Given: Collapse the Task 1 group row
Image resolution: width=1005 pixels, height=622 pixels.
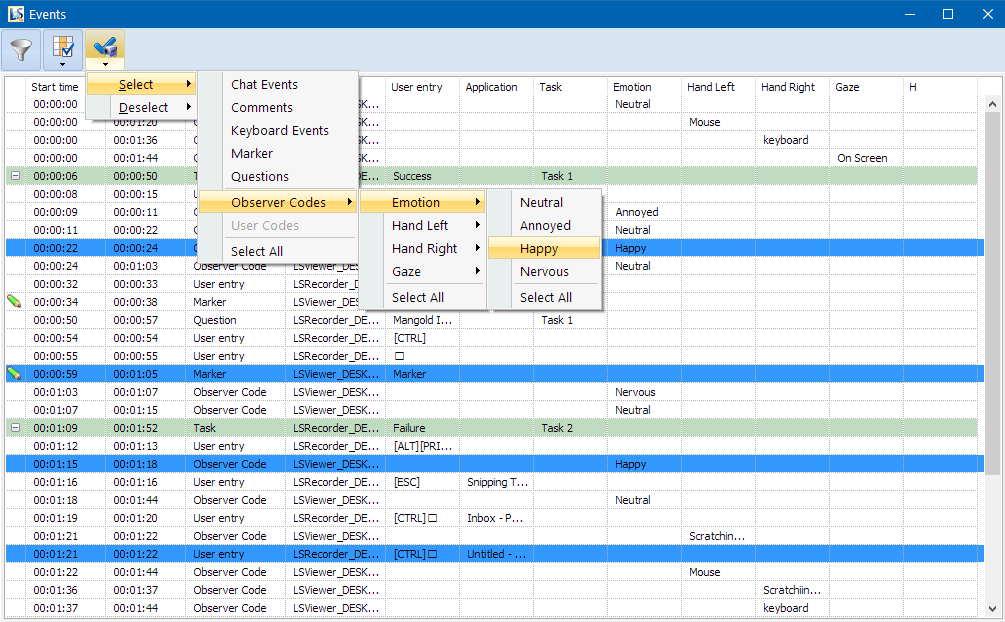Looking at the screenshot, I should click(15, 176).
